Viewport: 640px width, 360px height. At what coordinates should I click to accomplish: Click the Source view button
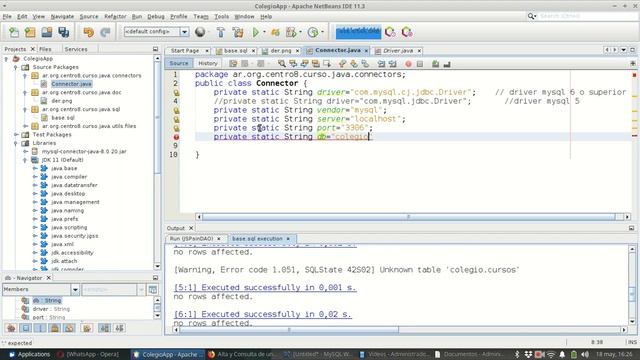[179, 63]
